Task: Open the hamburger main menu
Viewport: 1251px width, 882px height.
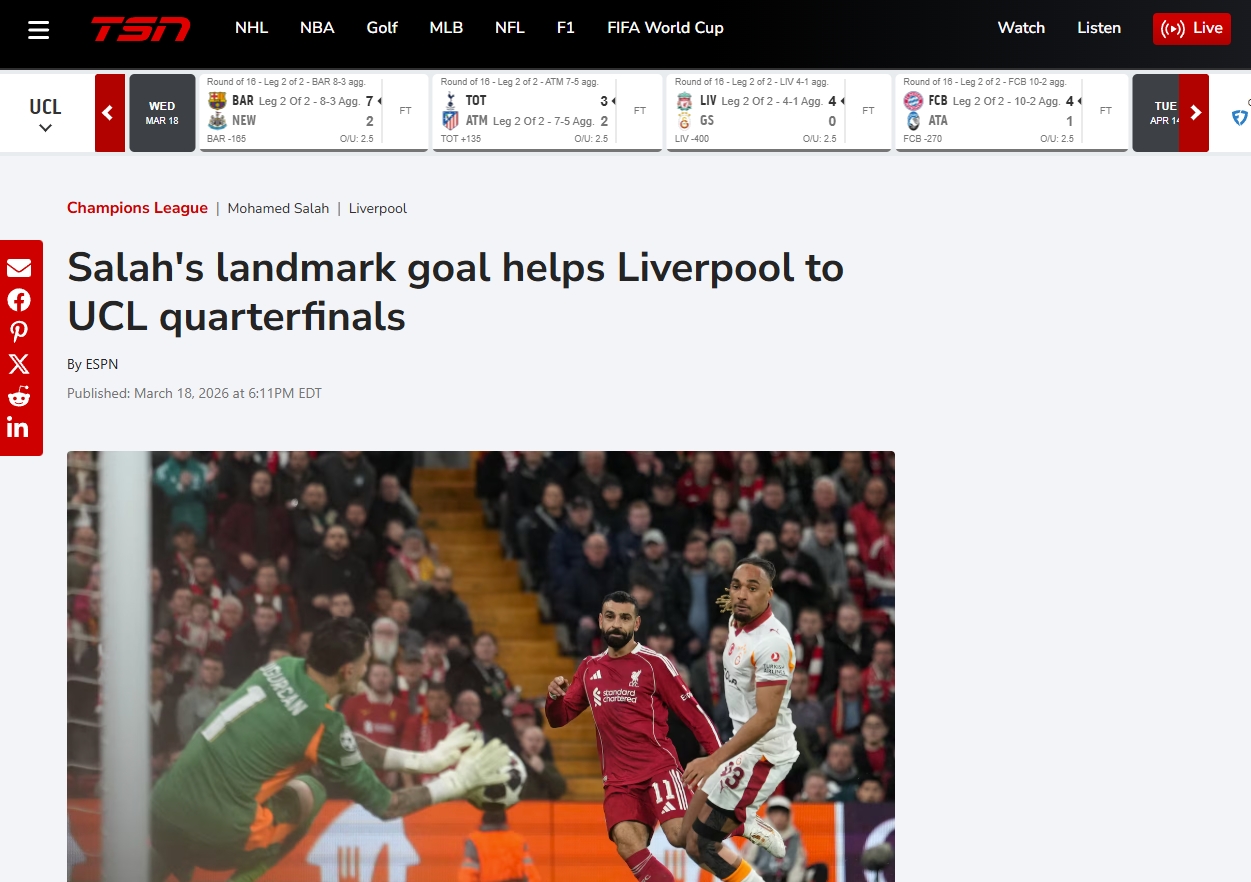Action: pyautogui.click(x=39, y=29)
